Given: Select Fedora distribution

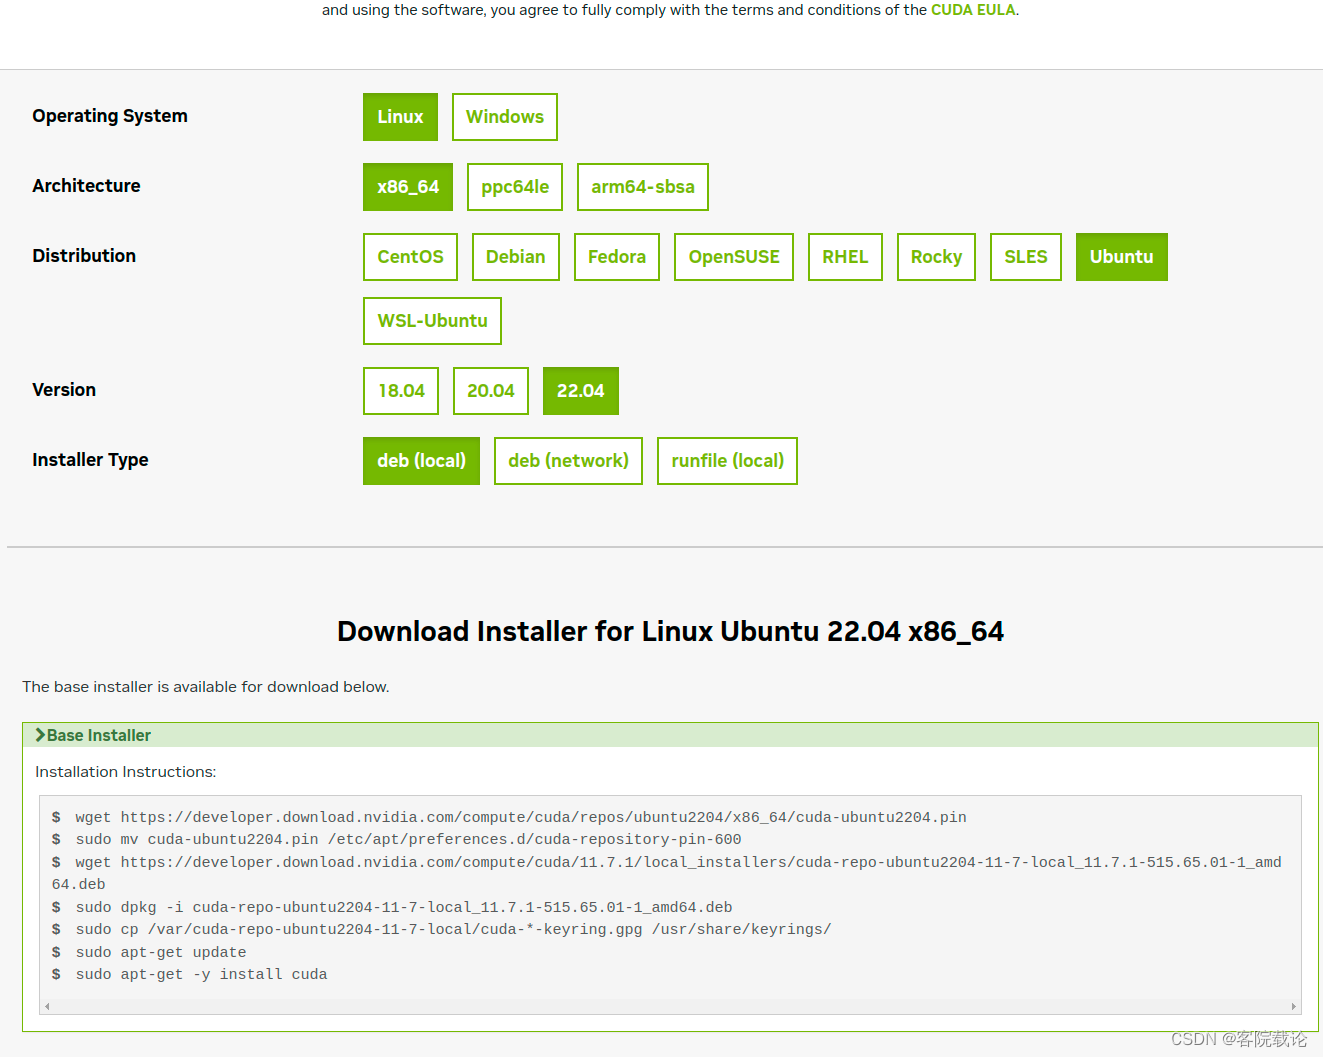Looking at the screenshot, I should pyautogui.click(x=617, y=257).
